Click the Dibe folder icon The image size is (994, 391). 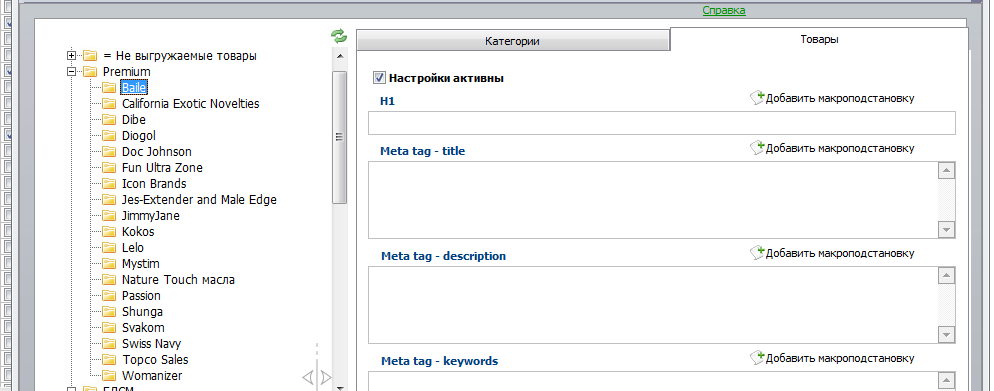(x=110, y=119)
